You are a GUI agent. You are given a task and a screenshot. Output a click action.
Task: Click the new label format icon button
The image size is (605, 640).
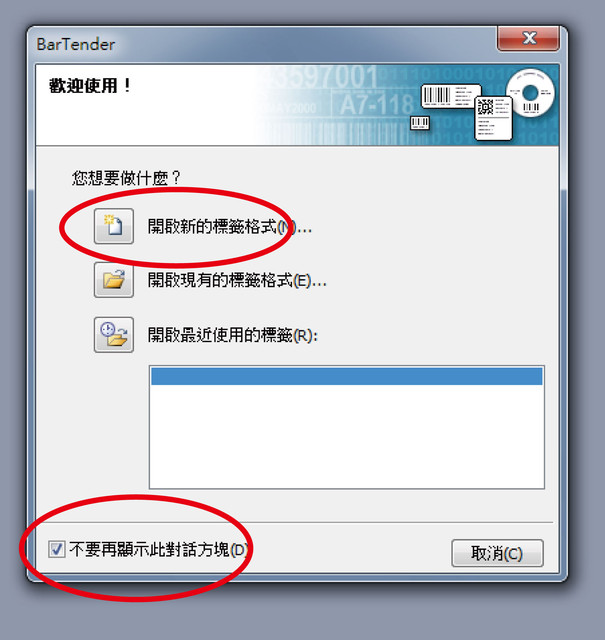pos(114,226)
